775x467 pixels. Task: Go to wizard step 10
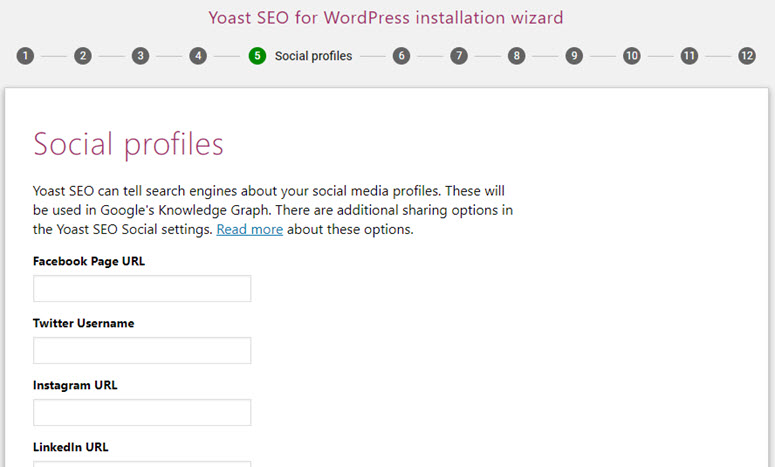pos(632,56)
